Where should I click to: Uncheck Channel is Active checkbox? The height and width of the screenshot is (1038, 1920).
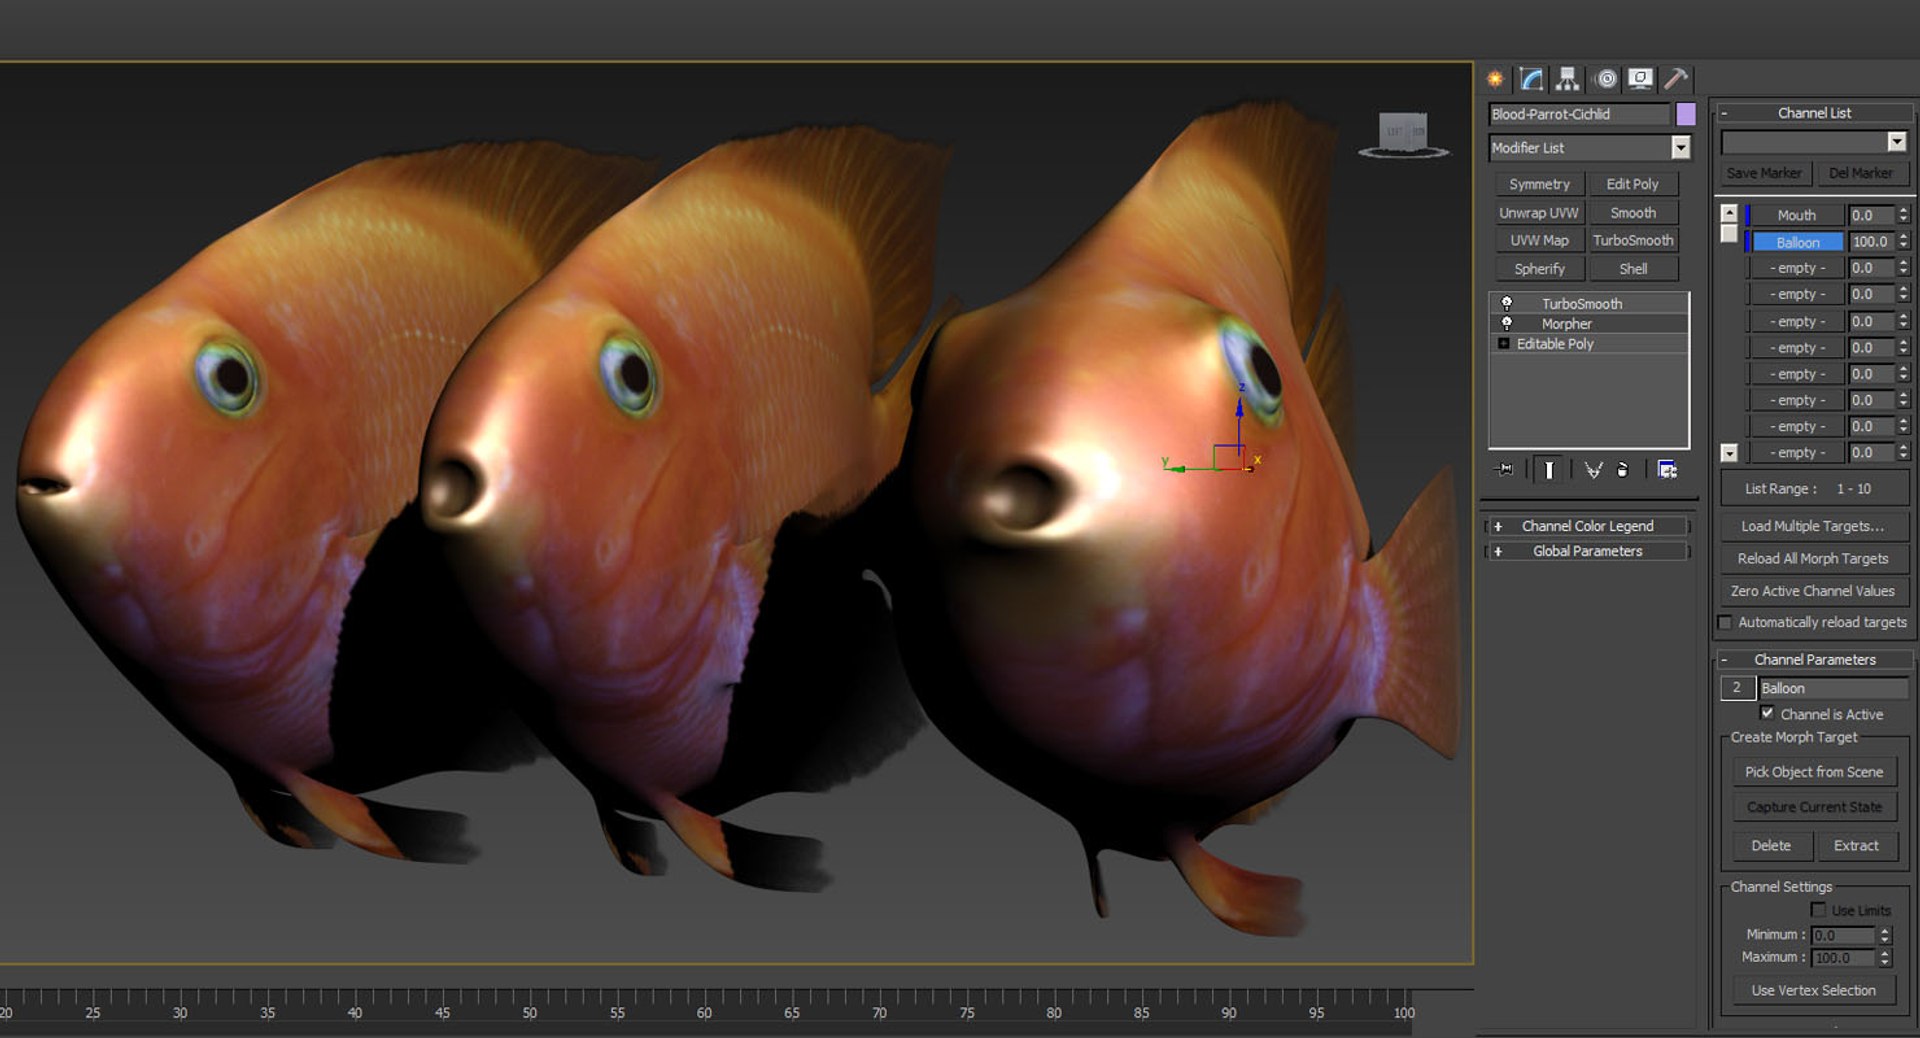coord(1767,713)
